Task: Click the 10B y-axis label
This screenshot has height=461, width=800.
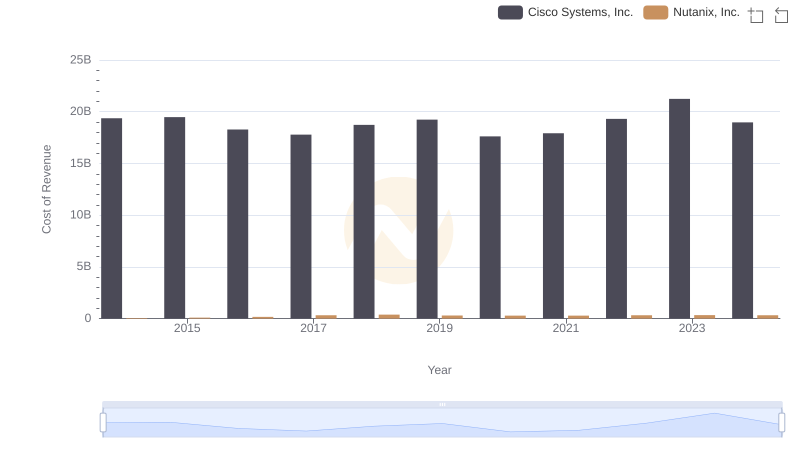Action: 81,215
